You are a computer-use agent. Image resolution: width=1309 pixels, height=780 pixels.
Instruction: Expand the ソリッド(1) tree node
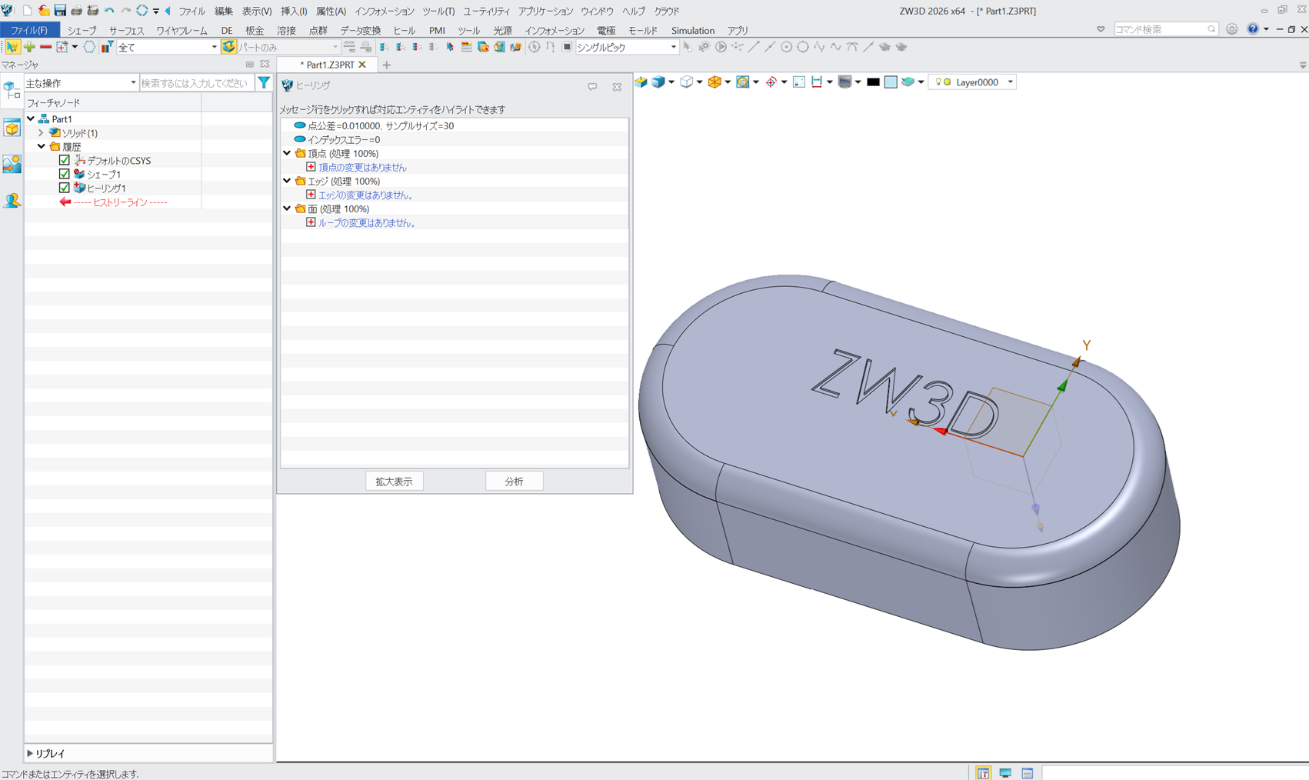[x=41, y=133]
